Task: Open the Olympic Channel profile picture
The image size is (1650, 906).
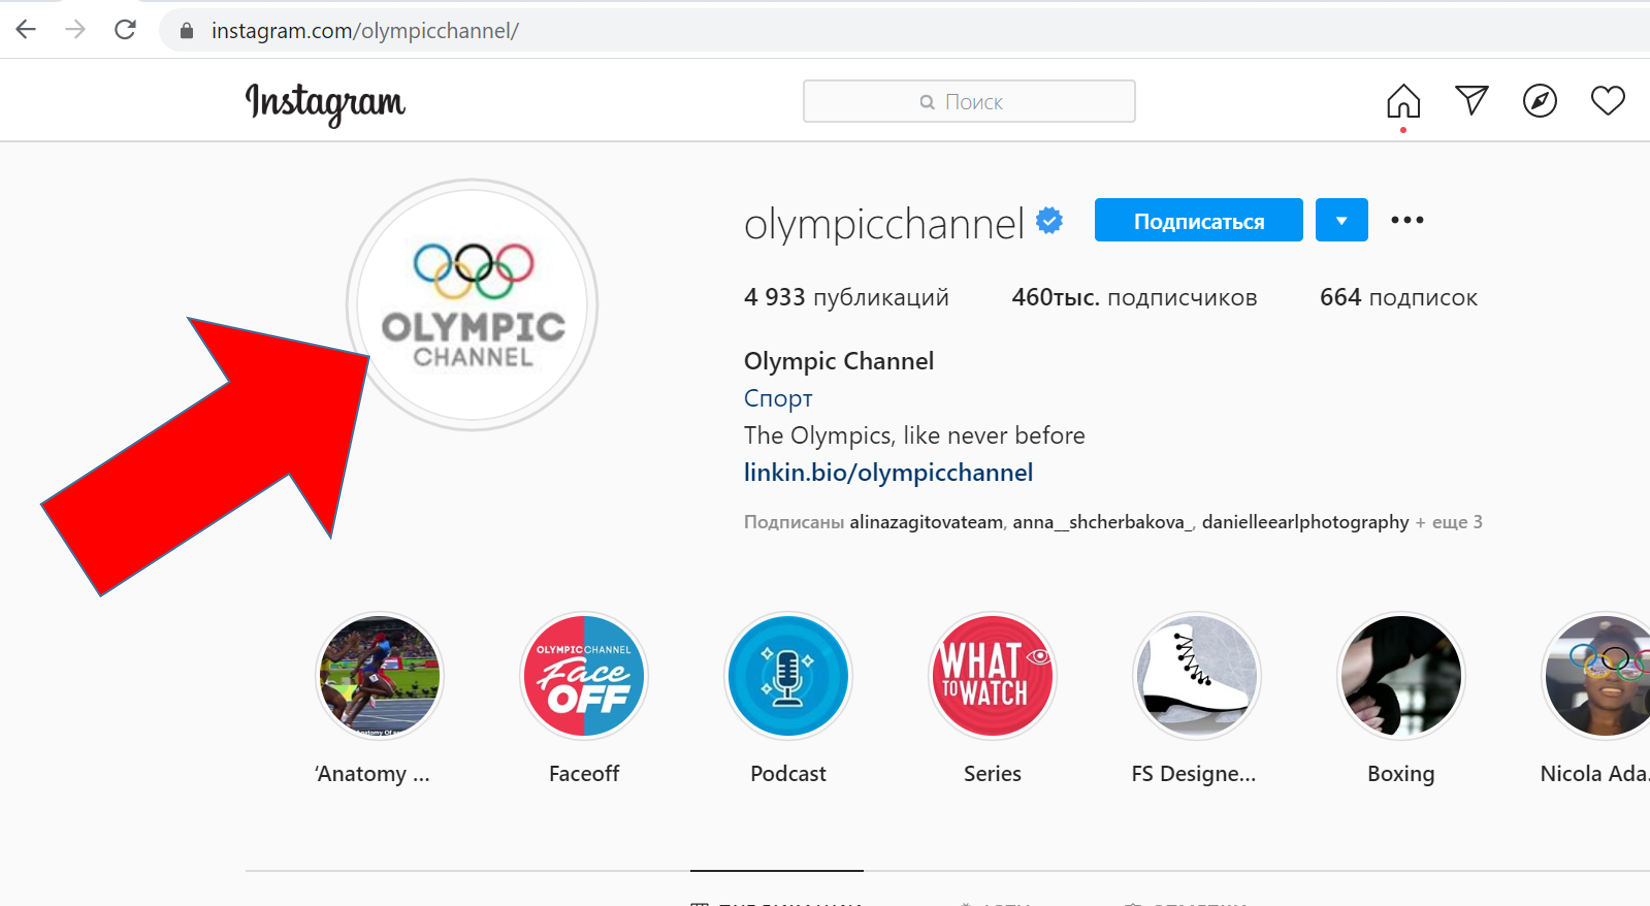Action: tap(472, 305)
